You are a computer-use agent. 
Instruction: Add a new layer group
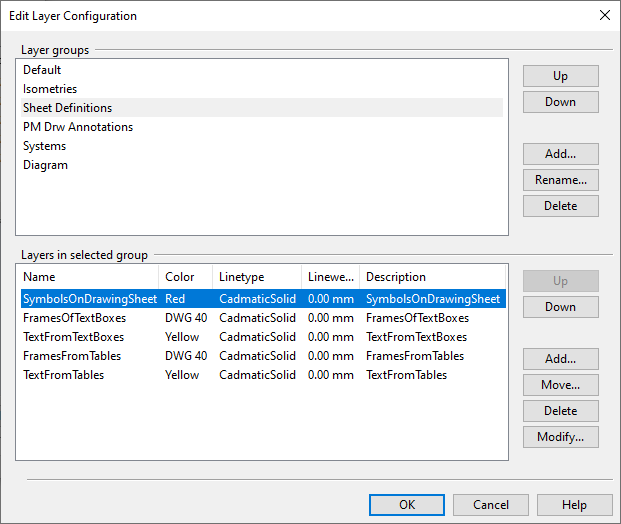pos(560,154)
